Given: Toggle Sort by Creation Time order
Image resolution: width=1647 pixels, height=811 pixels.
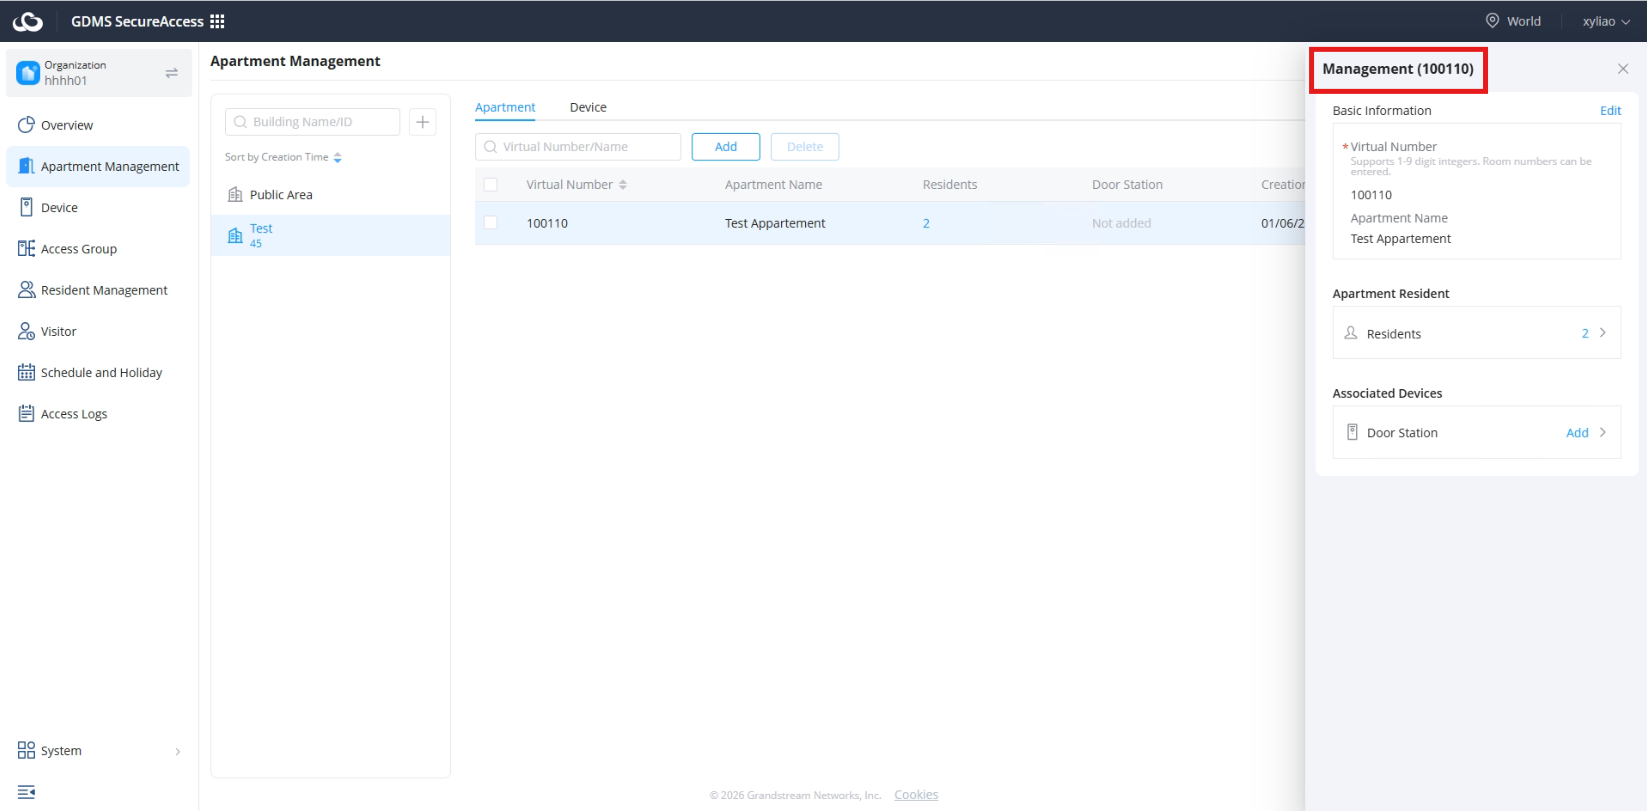Looking at the screenshot, I should click(283, 157).
